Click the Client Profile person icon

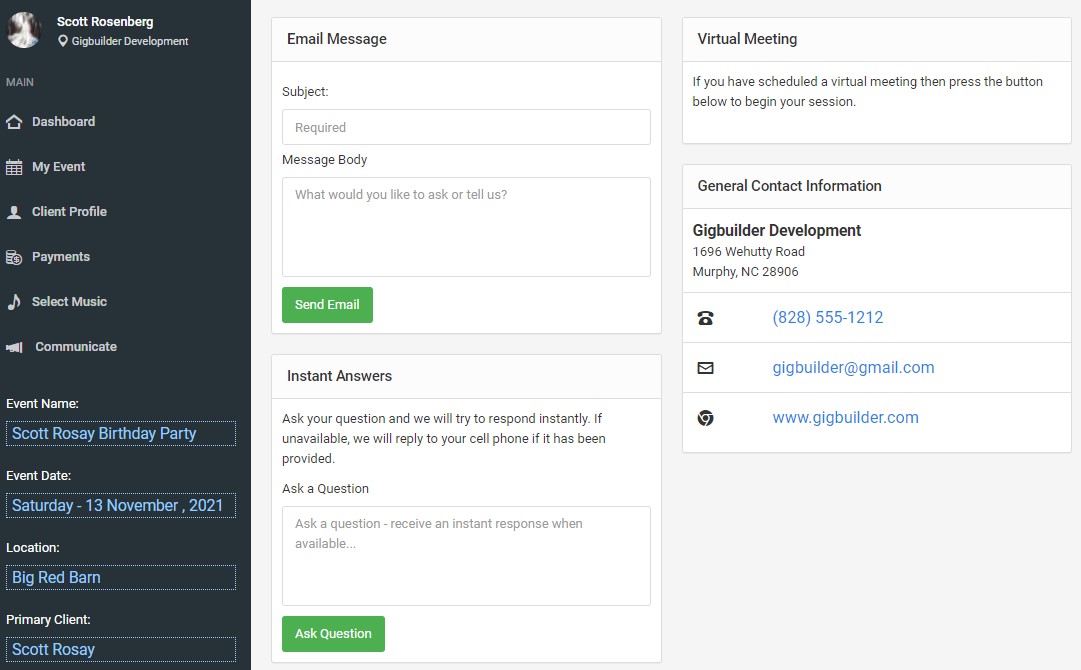(x=14, y=212)
